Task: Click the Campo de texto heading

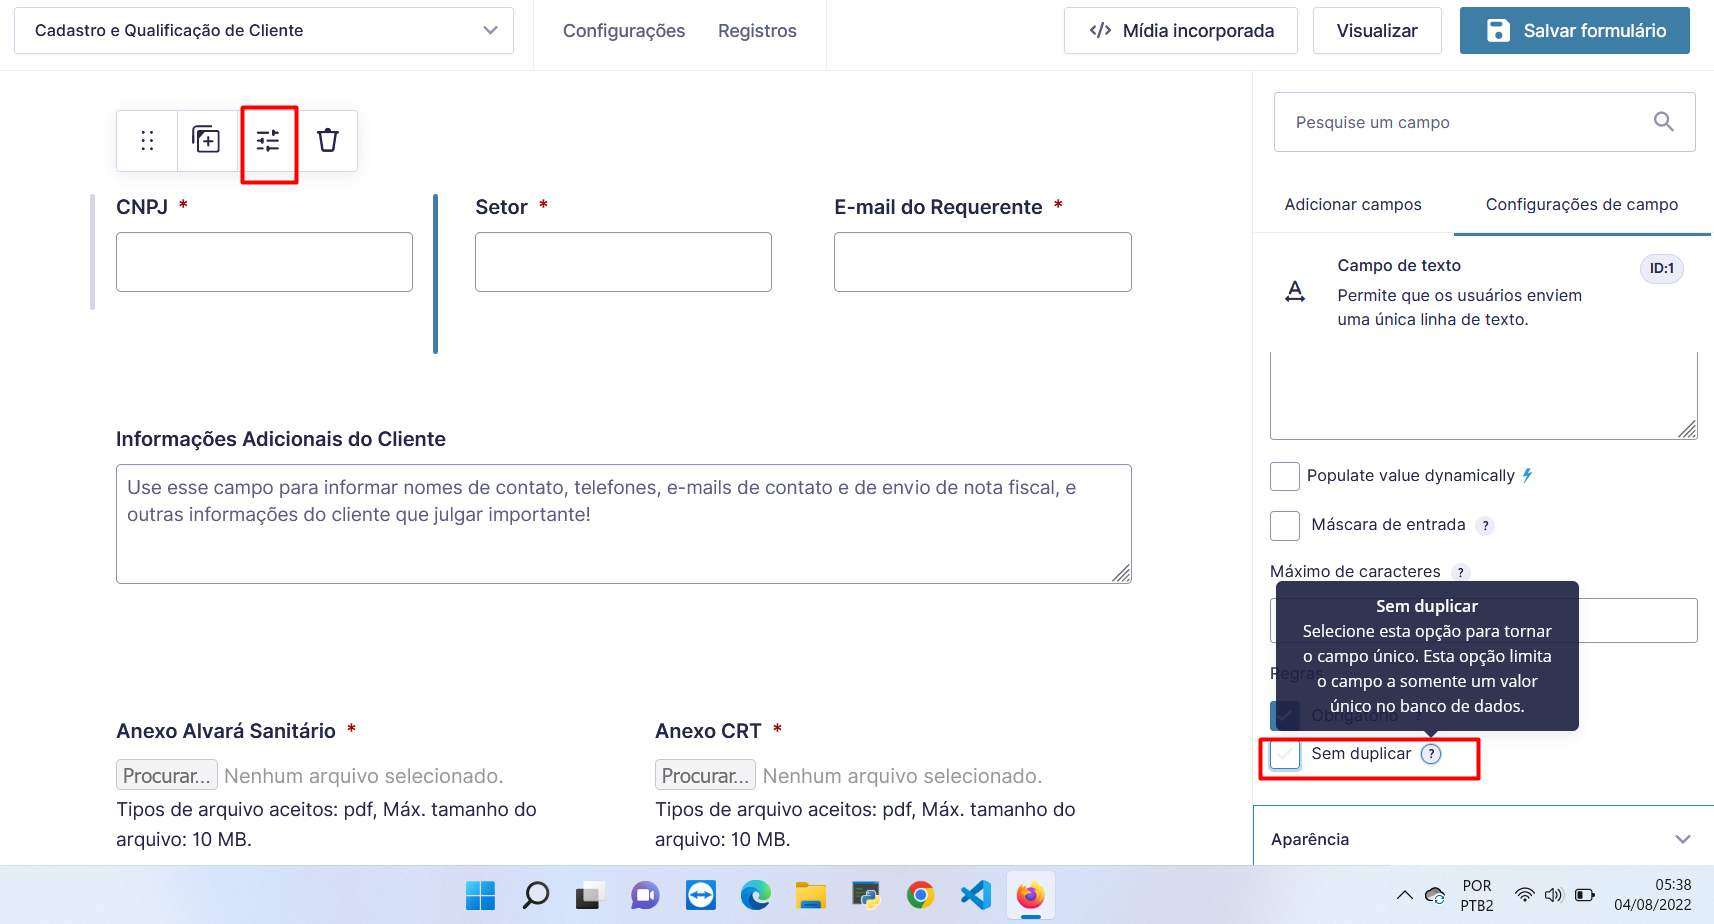Action: coord(1399,266)
